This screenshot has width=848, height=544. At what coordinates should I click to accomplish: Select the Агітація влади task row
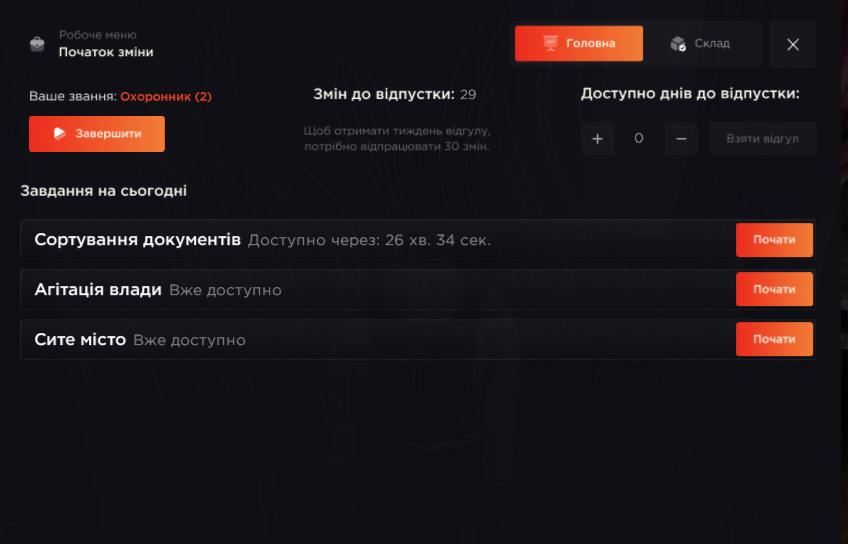point(418,289)
